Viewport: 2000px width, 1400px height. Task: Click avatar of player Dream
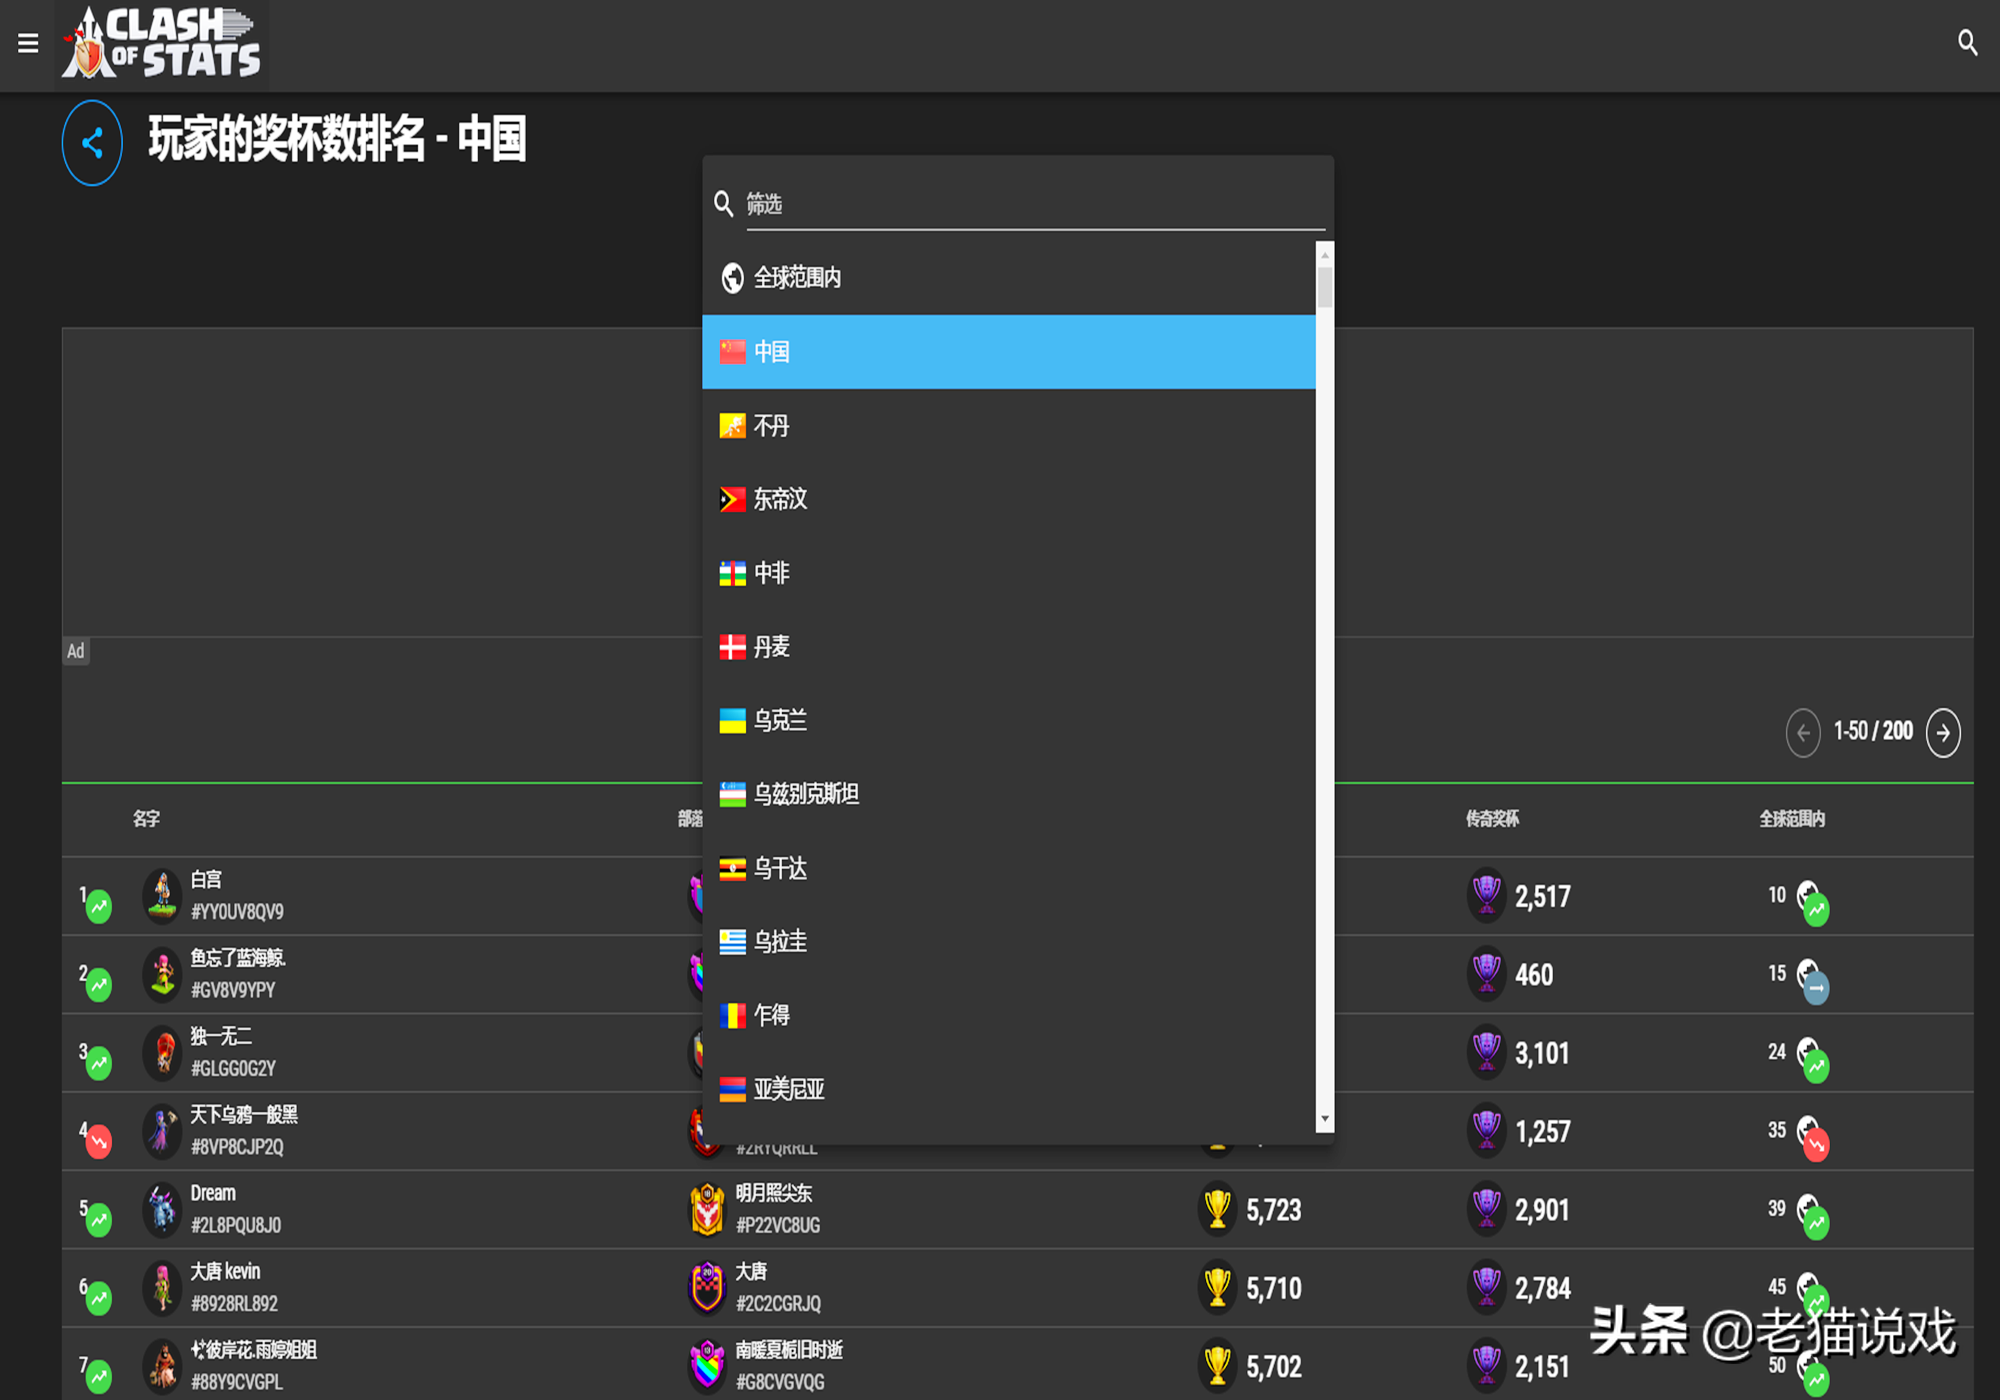pos(162,1208)
